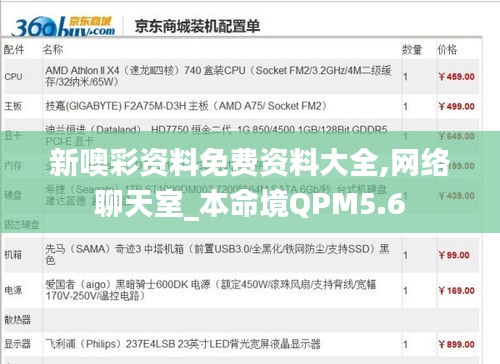
Task: Click the 数量 column header
Action: point(412,50)
